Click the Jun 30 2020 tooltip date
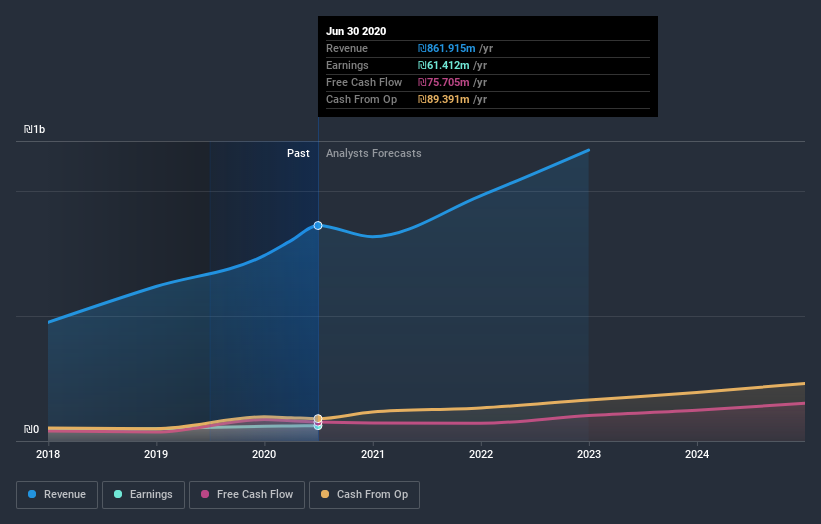The height and width of the screenshot is (524, 821). [x=356, y=31]
